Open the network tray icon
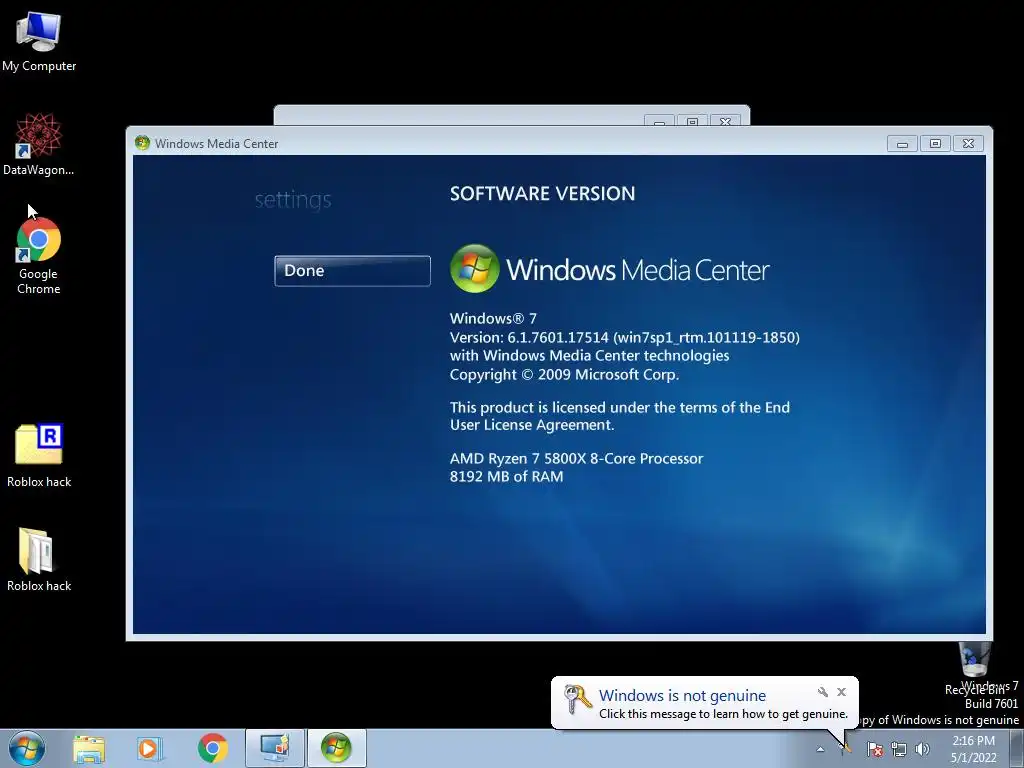The image size is (1024, 768). click(x=899, y=749)
